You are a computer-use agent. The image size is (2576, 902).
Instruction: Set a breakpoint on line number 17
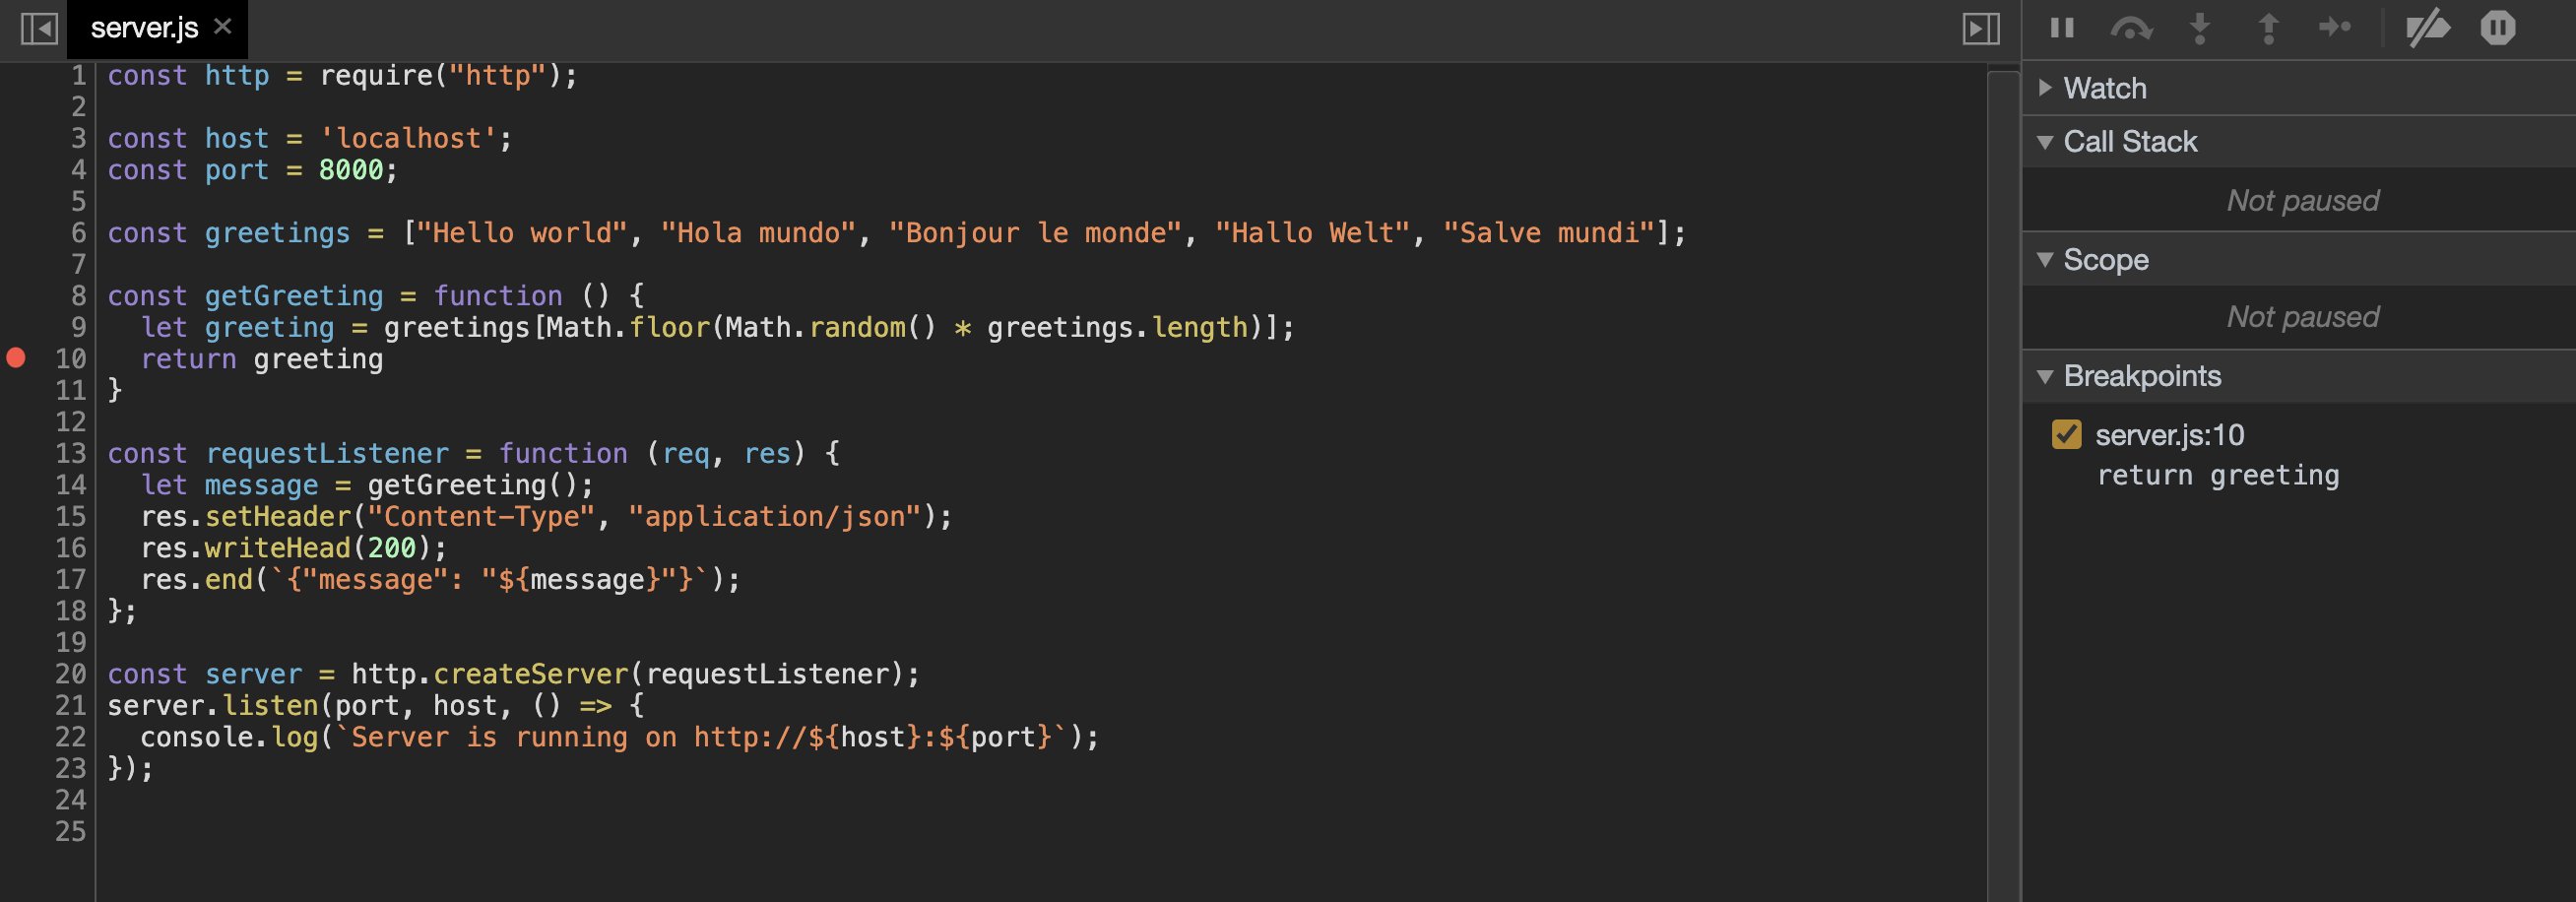(x=70, y=579)
